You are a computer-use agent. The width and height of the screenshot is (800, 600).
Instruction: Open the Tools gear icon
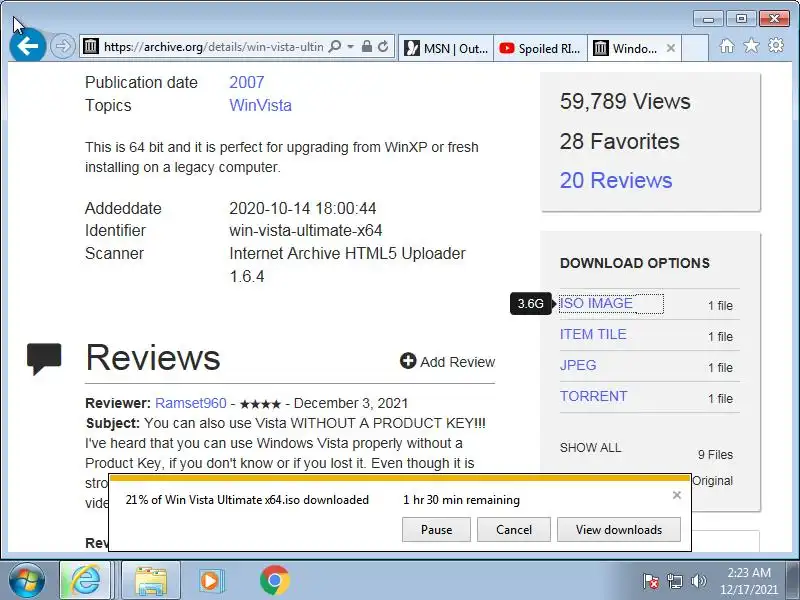(776, 46)
